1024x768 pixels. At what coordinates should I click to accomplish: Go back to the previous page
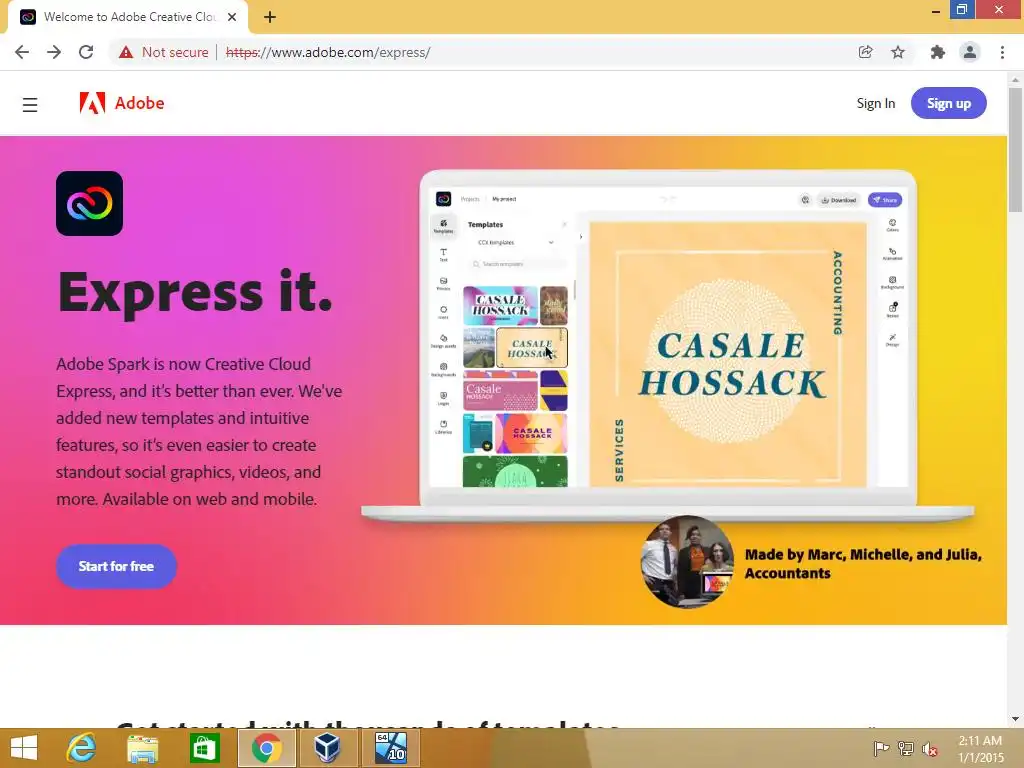point(22,52)
